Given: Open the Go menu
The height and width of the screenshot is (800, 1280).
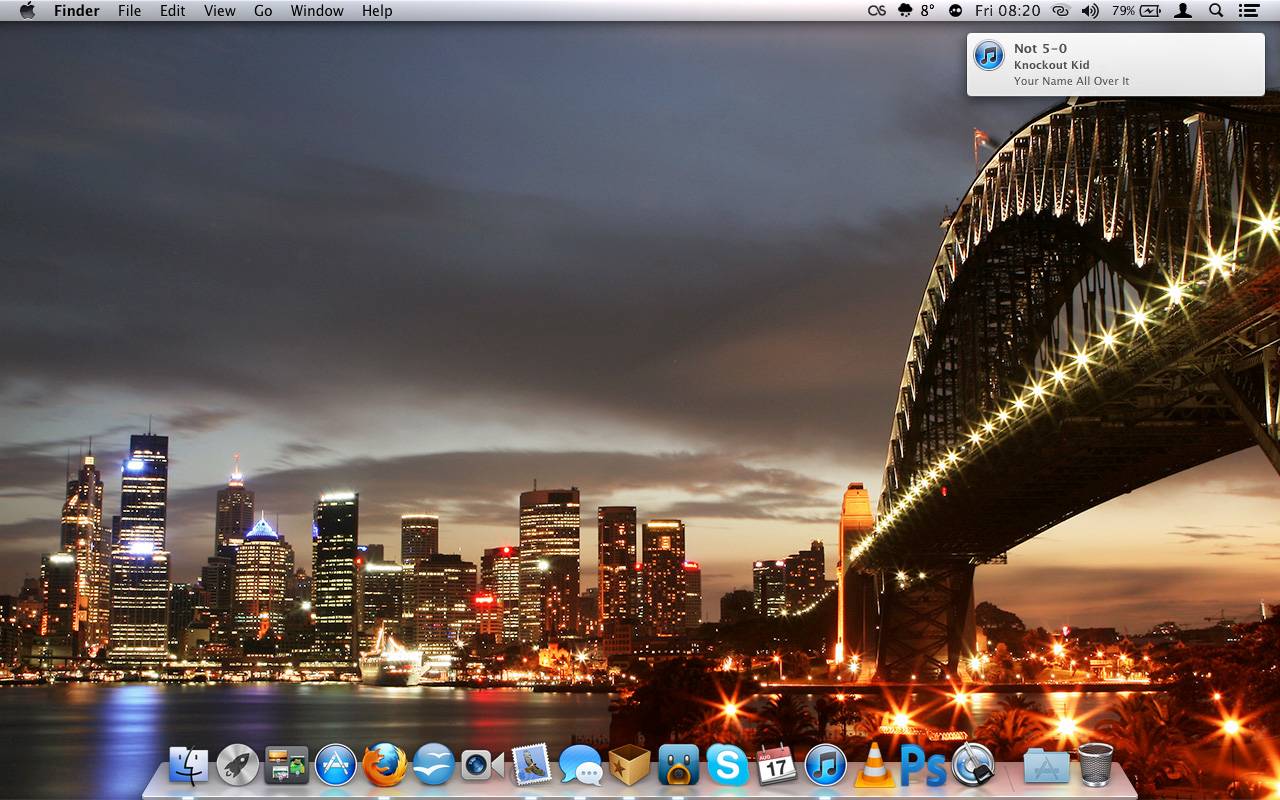Looking at the screenshot, I should (263, 11).
